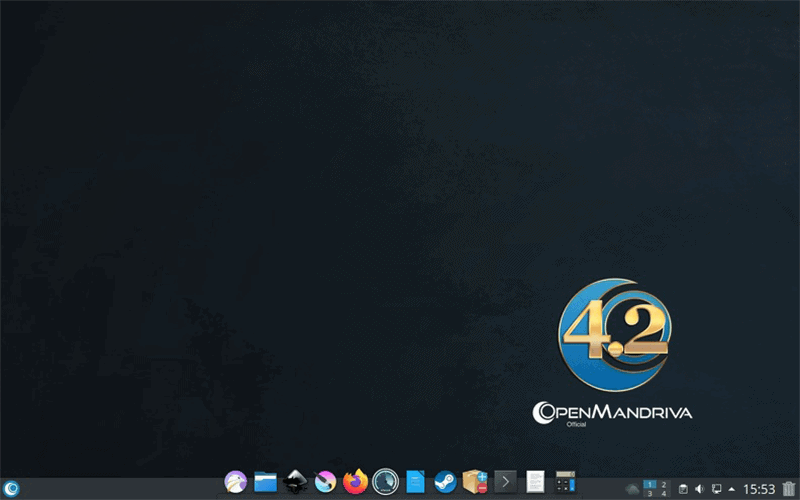Image resolution: width=800 pixels, height=500 pixels.
Task: Open the calculator application
Action: click(566, 483)
